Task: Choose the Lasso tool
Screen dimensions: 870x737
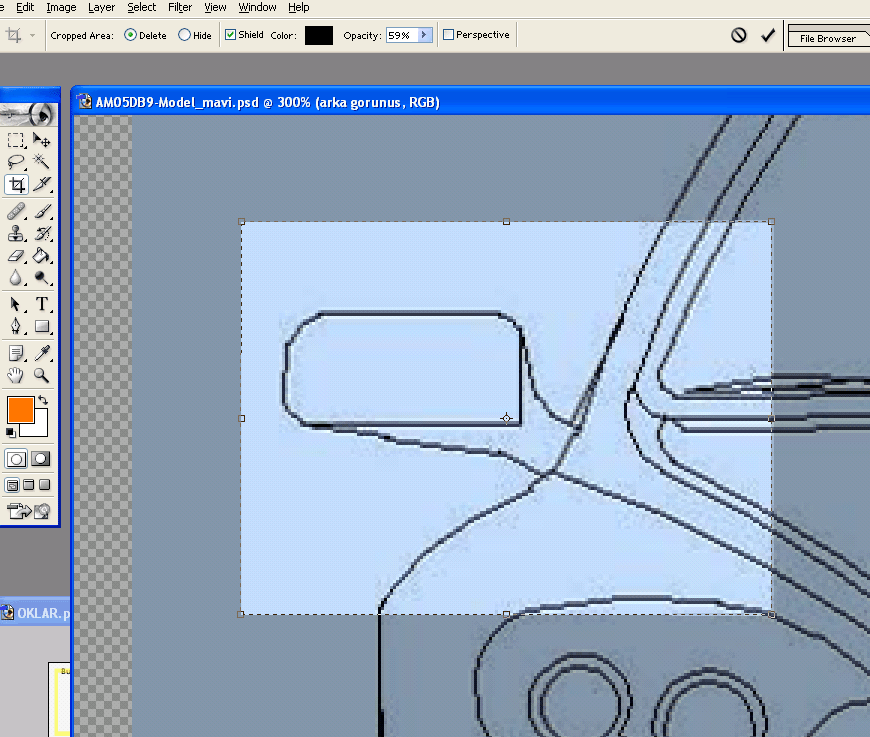Action: (16, 162)
